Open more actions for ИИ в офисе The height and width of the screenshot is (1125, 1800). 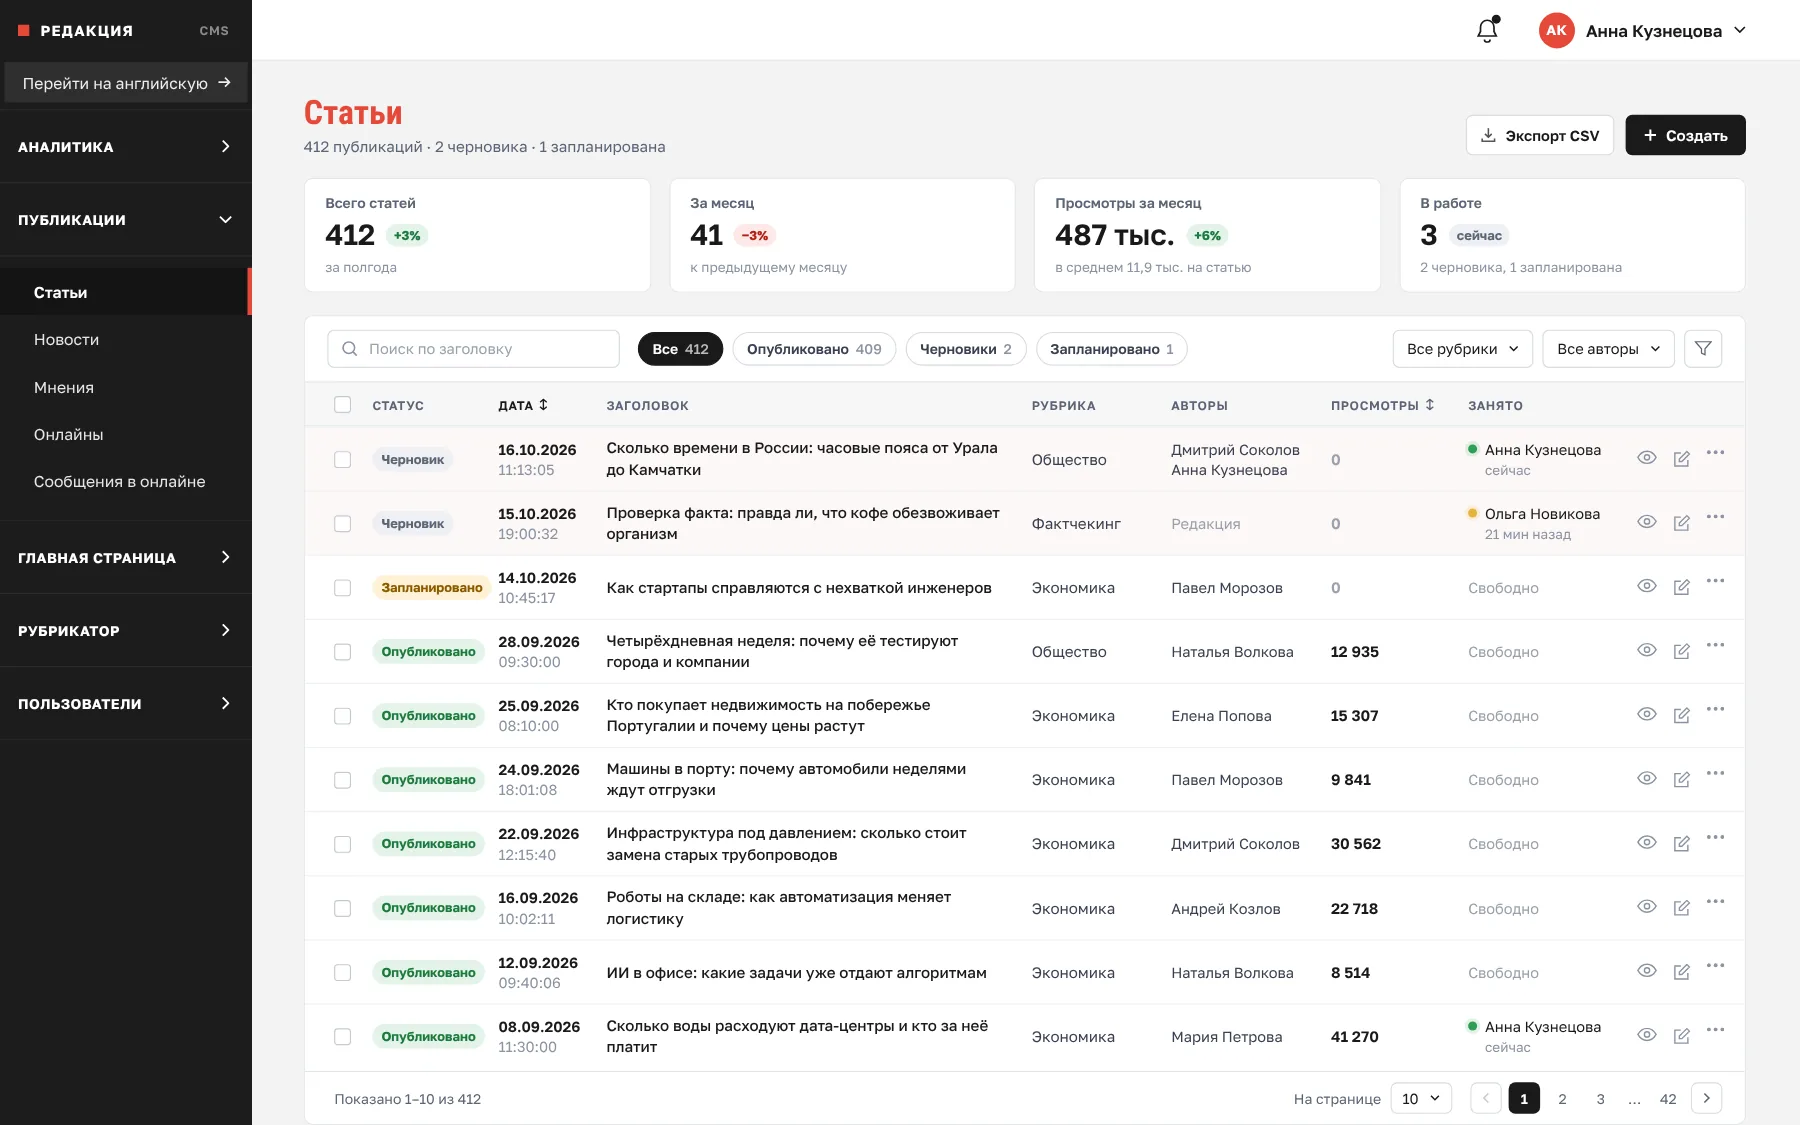(x=1716, y=966)
